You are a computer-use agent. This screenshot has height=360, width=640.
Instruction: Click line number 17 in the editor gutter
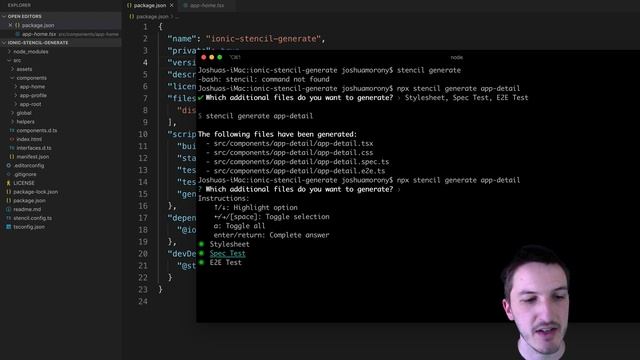(x=143, y=218)
